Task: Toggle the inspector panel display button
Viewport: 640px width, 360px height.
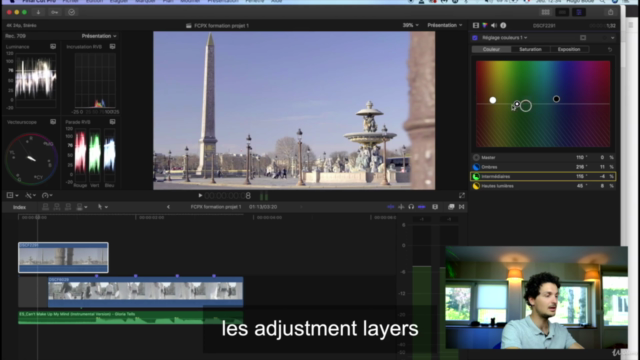Action: pos(579,12)
